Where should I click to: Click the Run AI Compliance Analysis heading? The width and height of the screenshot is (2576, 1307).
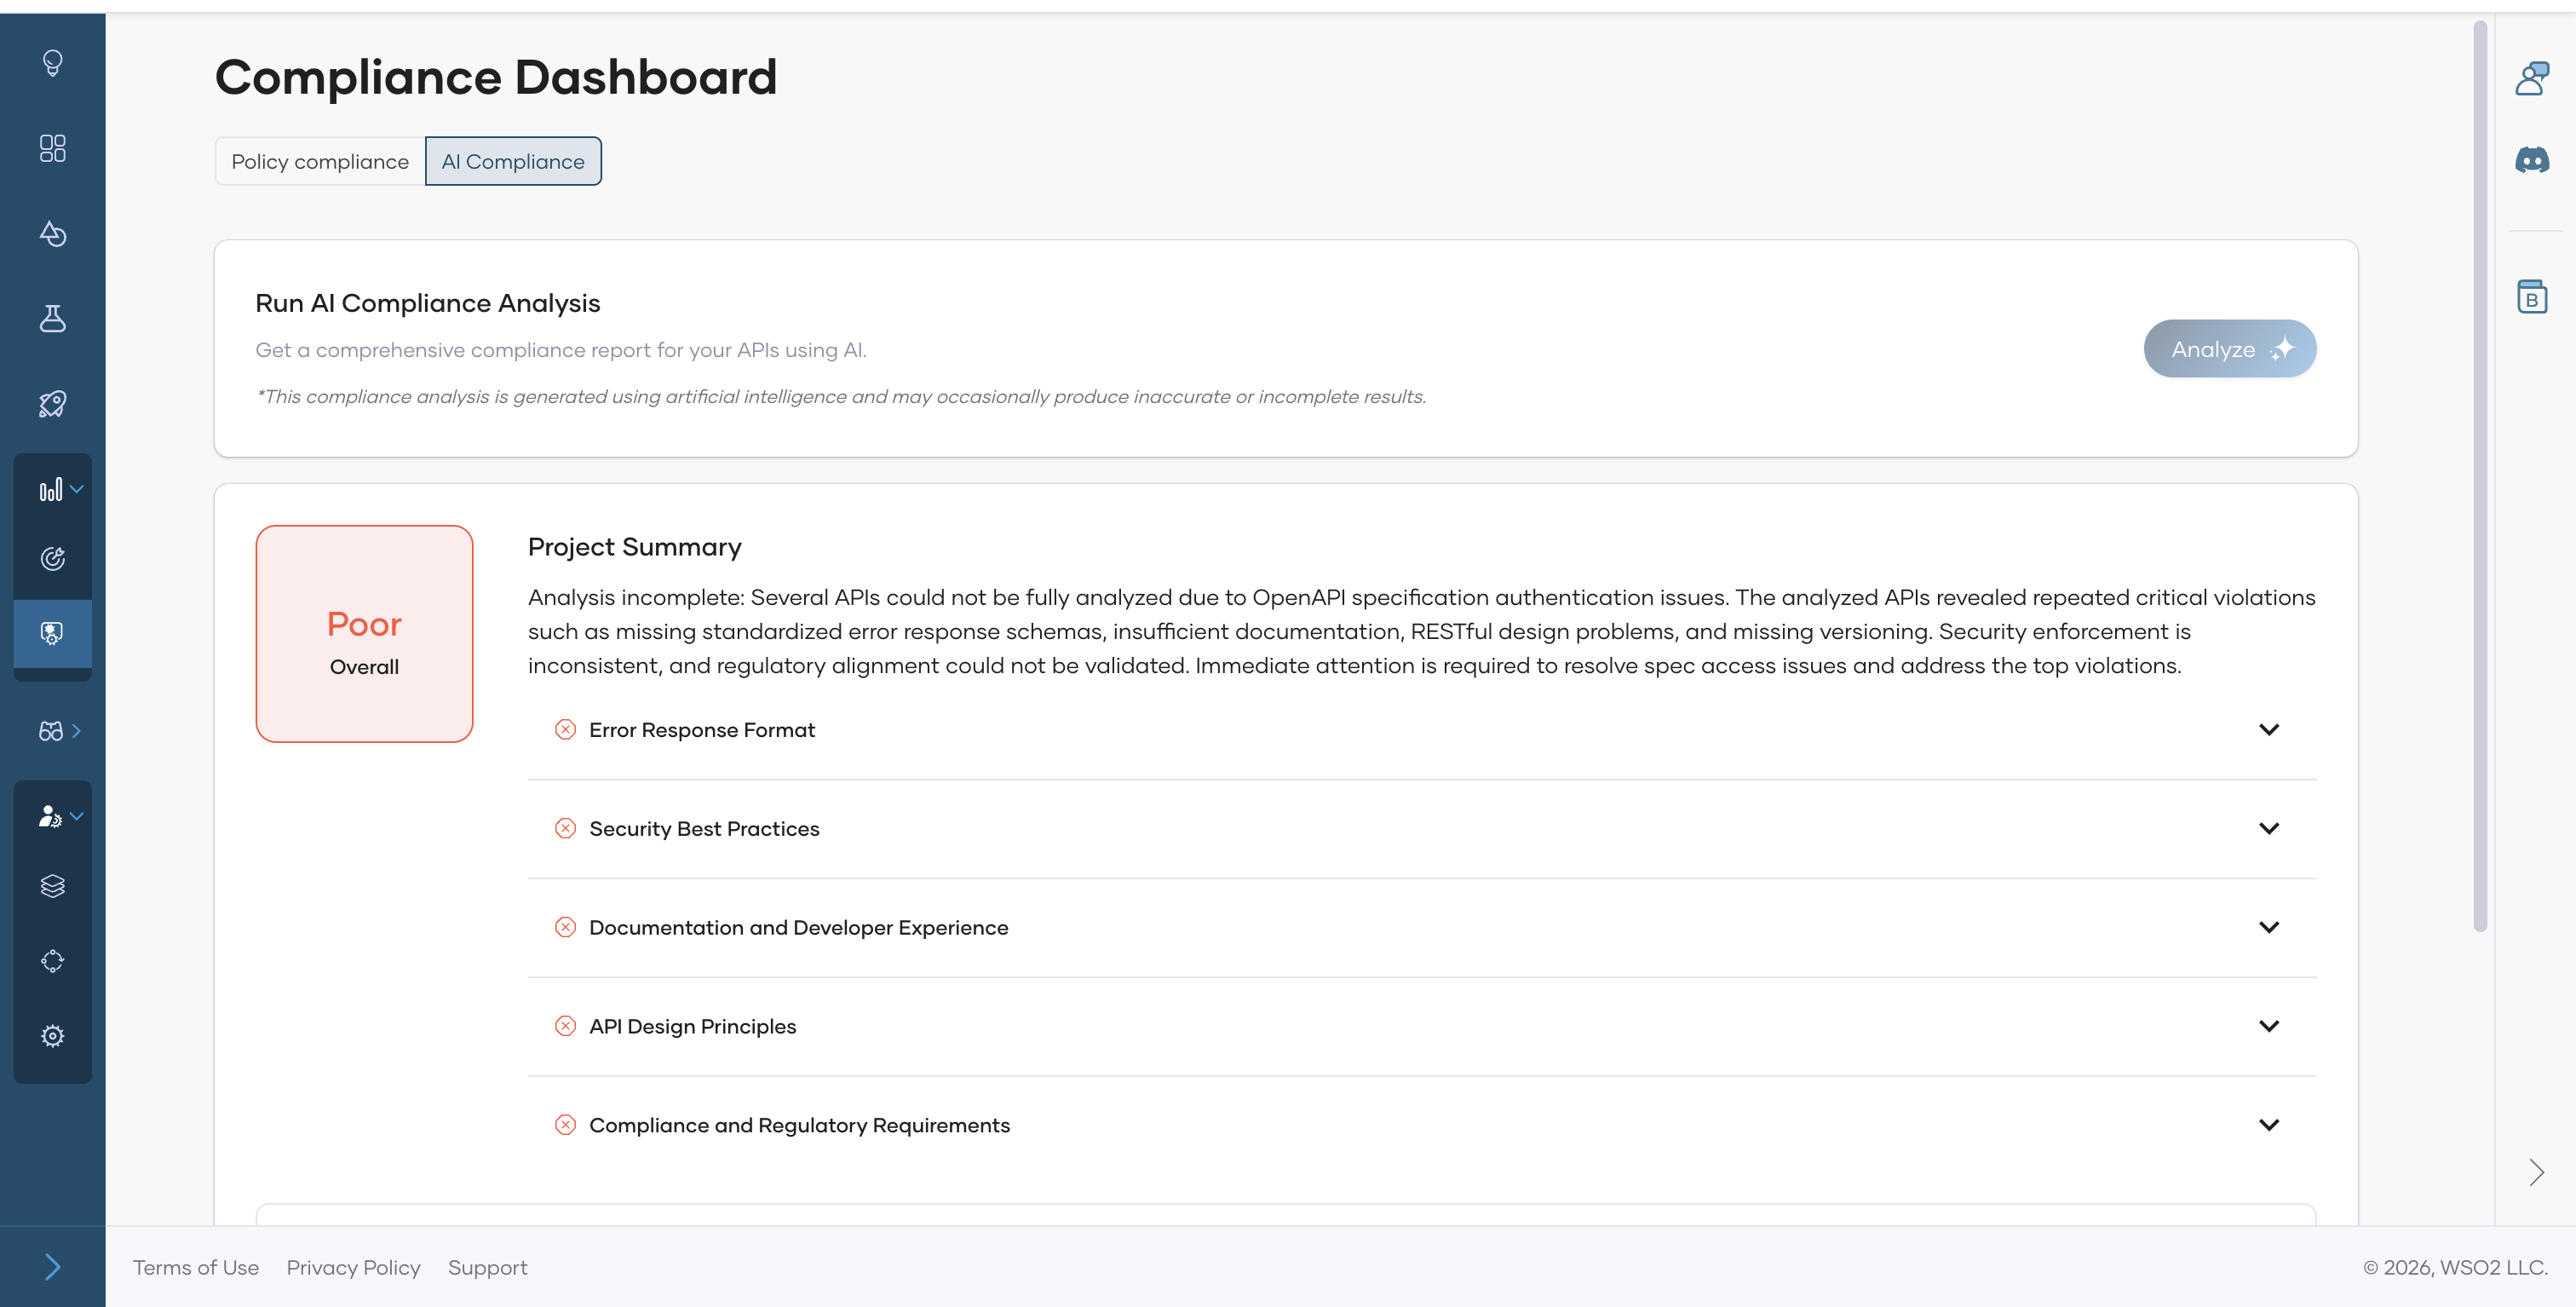click(428, 303)
